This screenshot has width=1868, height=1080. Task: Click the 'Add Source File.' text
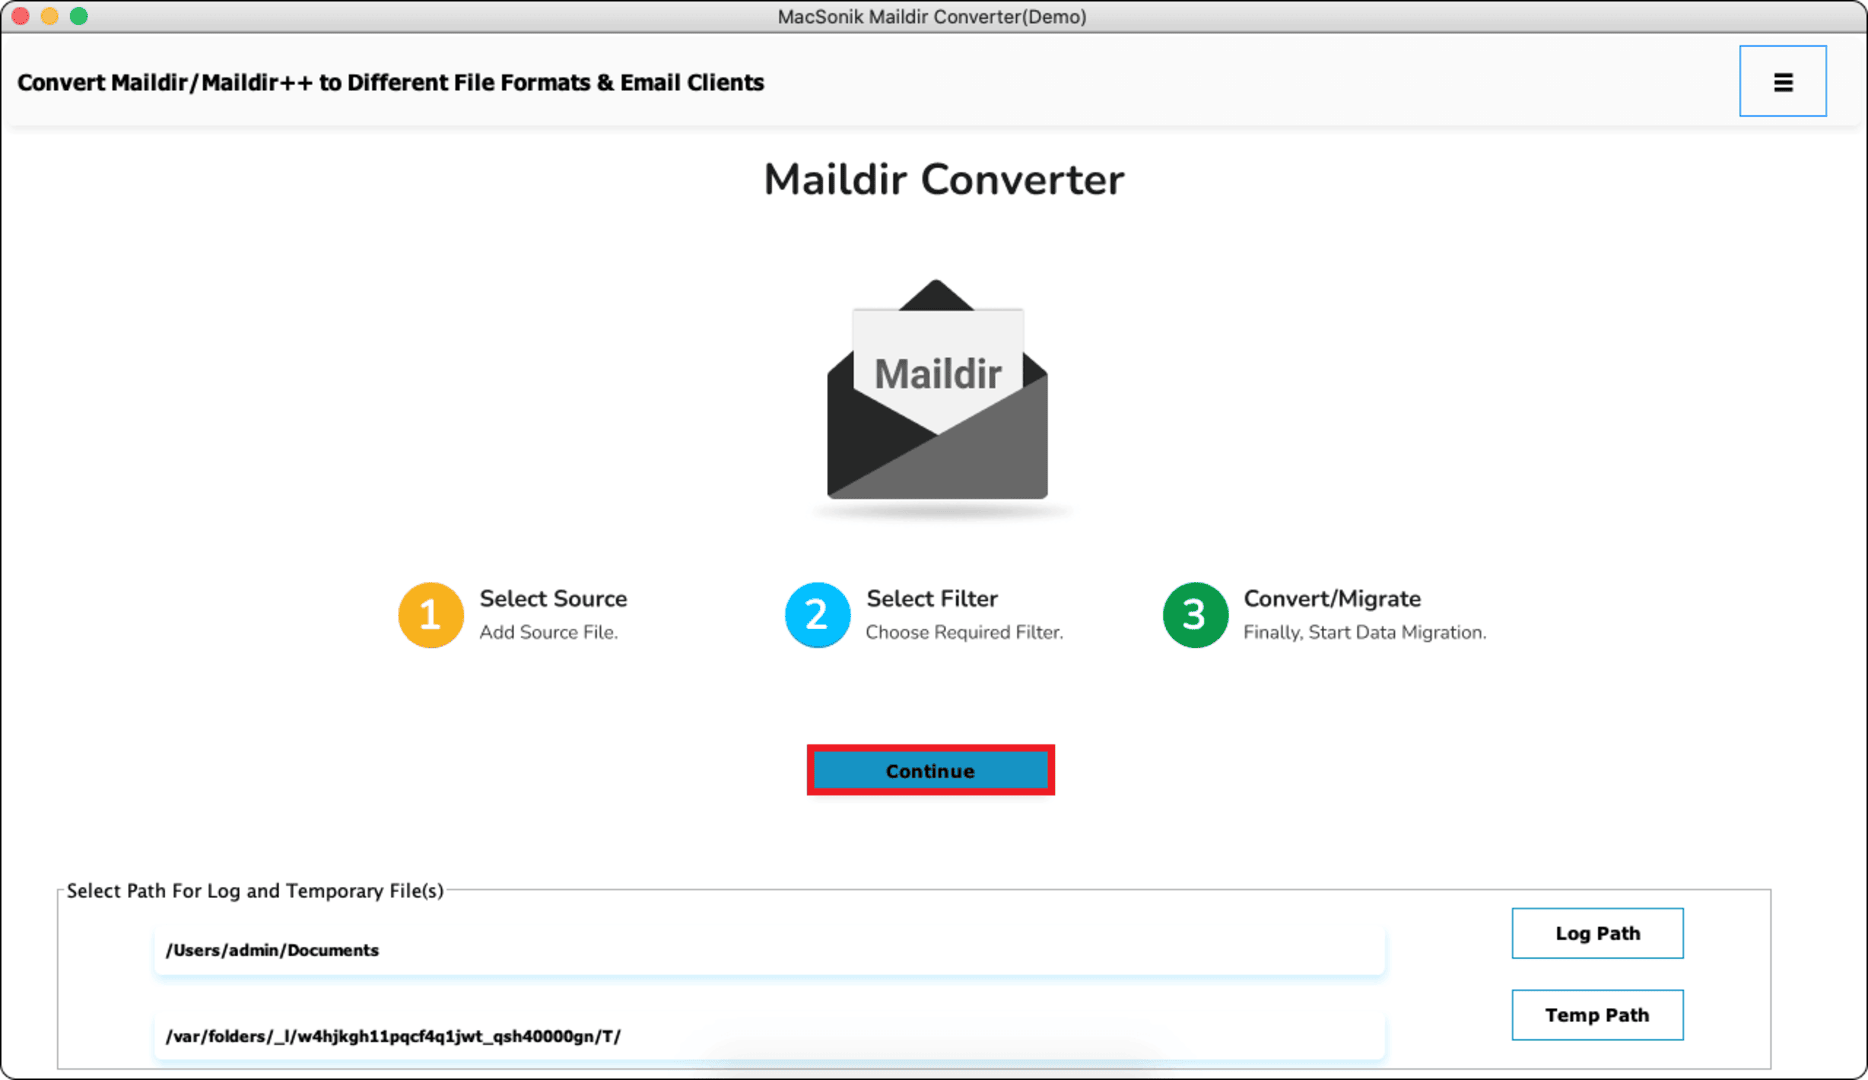click(548, 632)
